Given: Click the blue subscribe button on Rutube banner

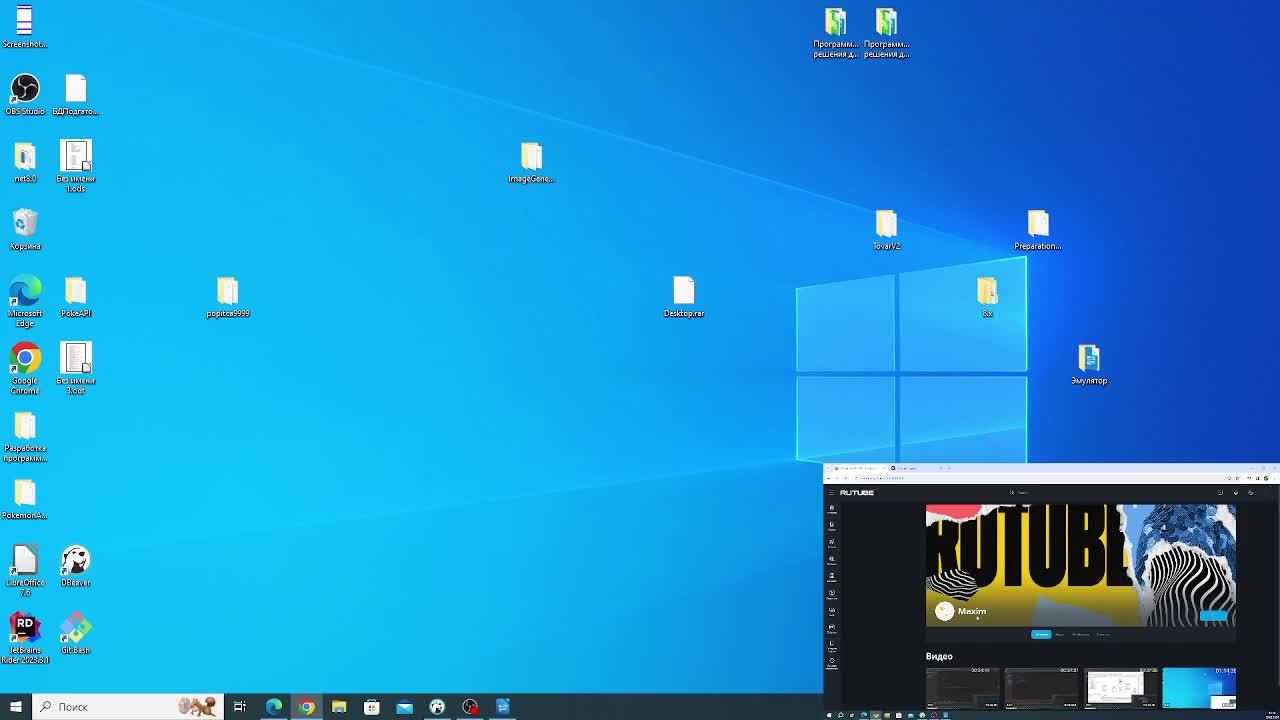Looking at the screenshot, I should [x=1213, y=616].
